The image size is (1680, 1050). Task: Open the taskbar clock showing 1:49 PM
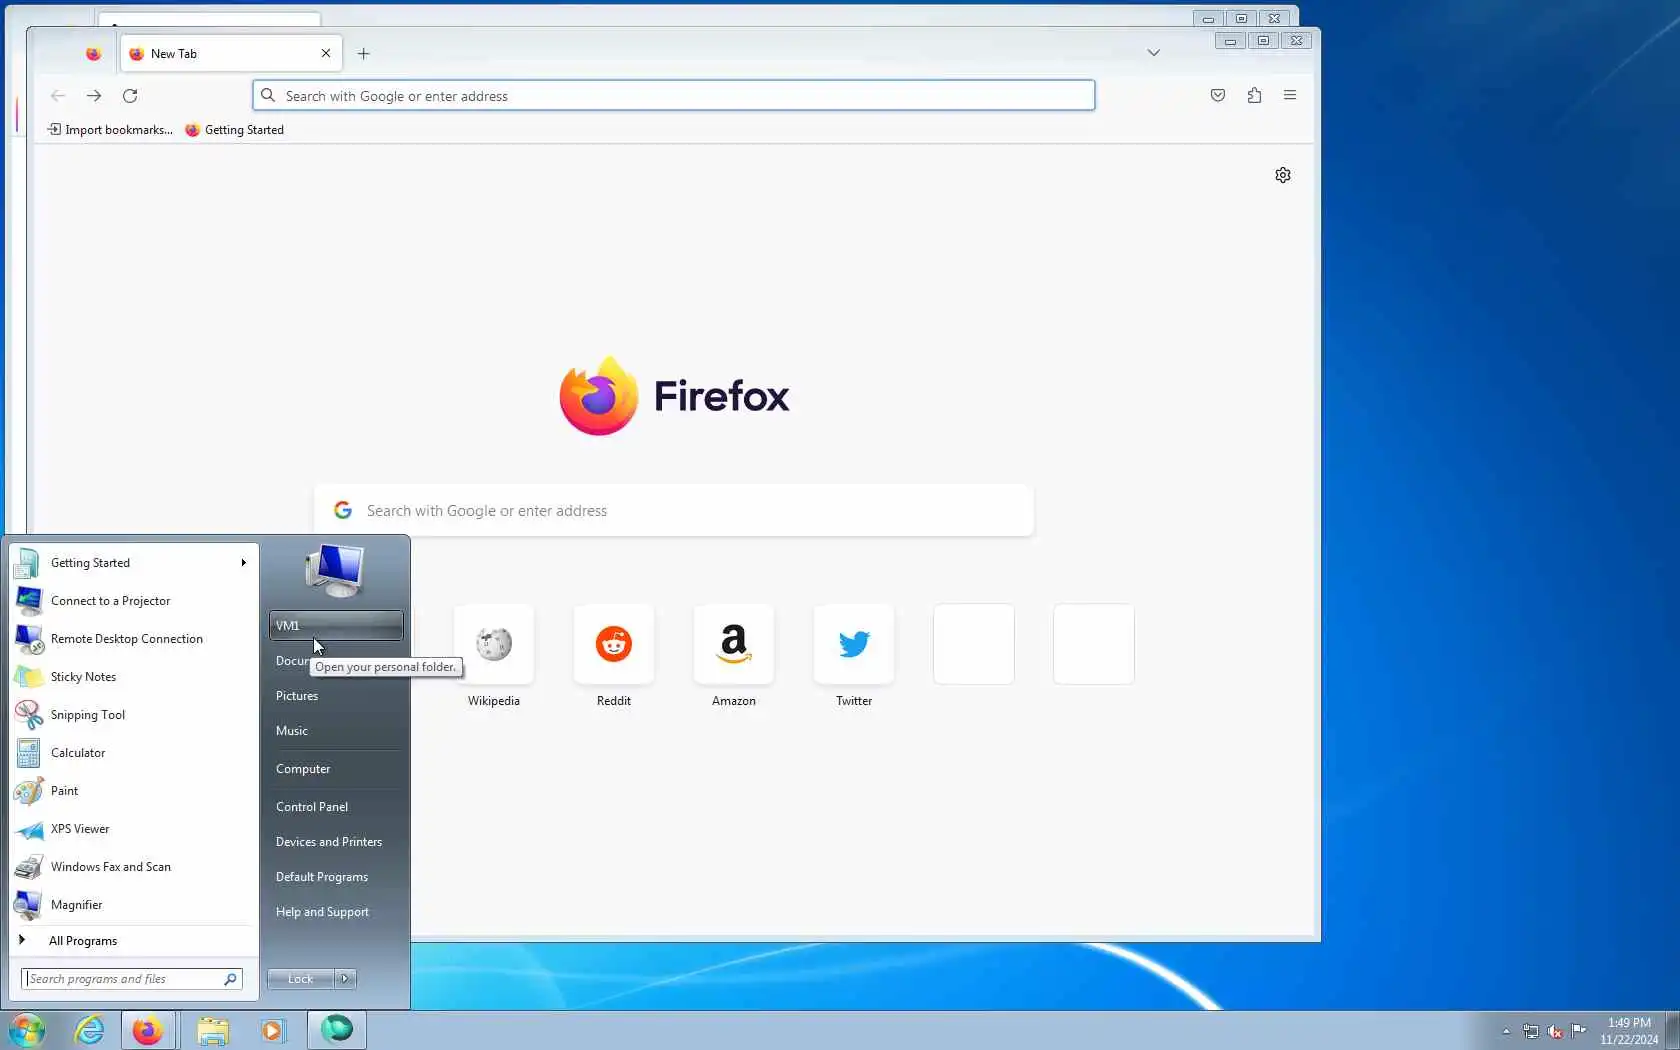pyautogui.click(x=1629, y=1031)
